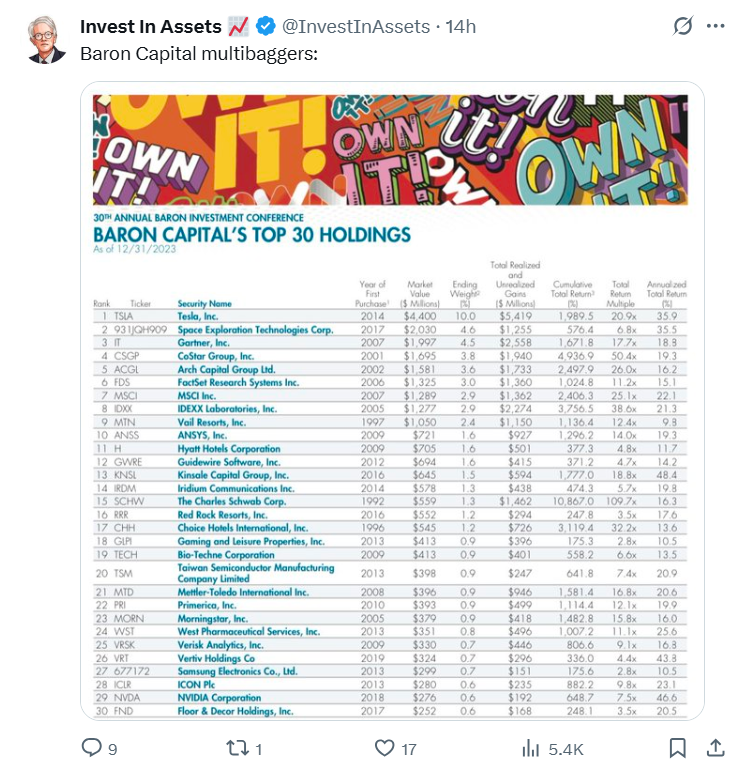
Task: Open view analytics bar chart icon
Action: (530, 748)
